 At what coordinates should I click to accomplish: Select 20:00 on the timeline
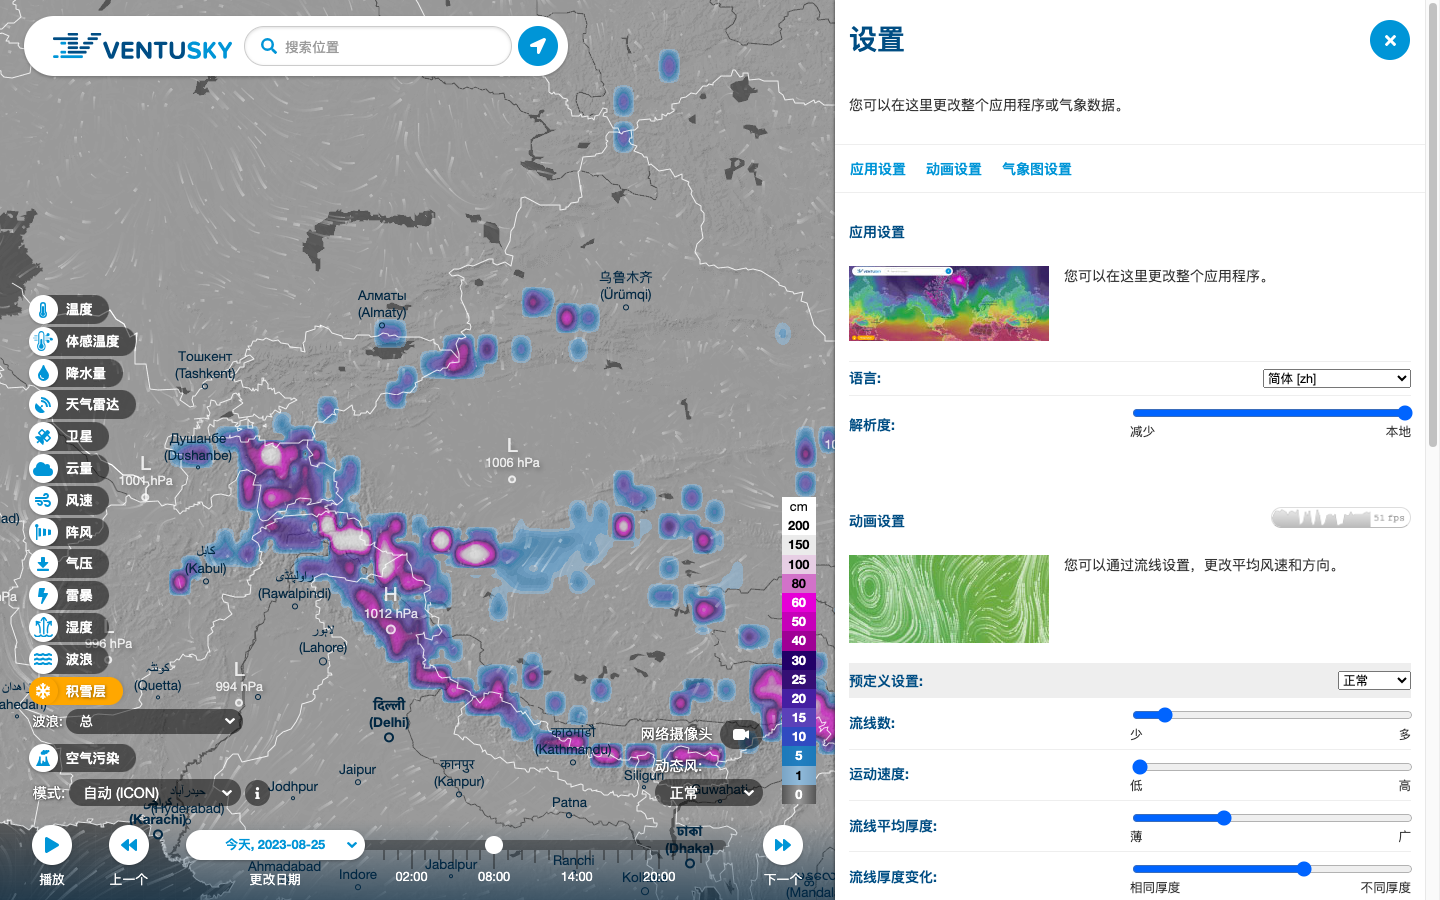[659, 877]
